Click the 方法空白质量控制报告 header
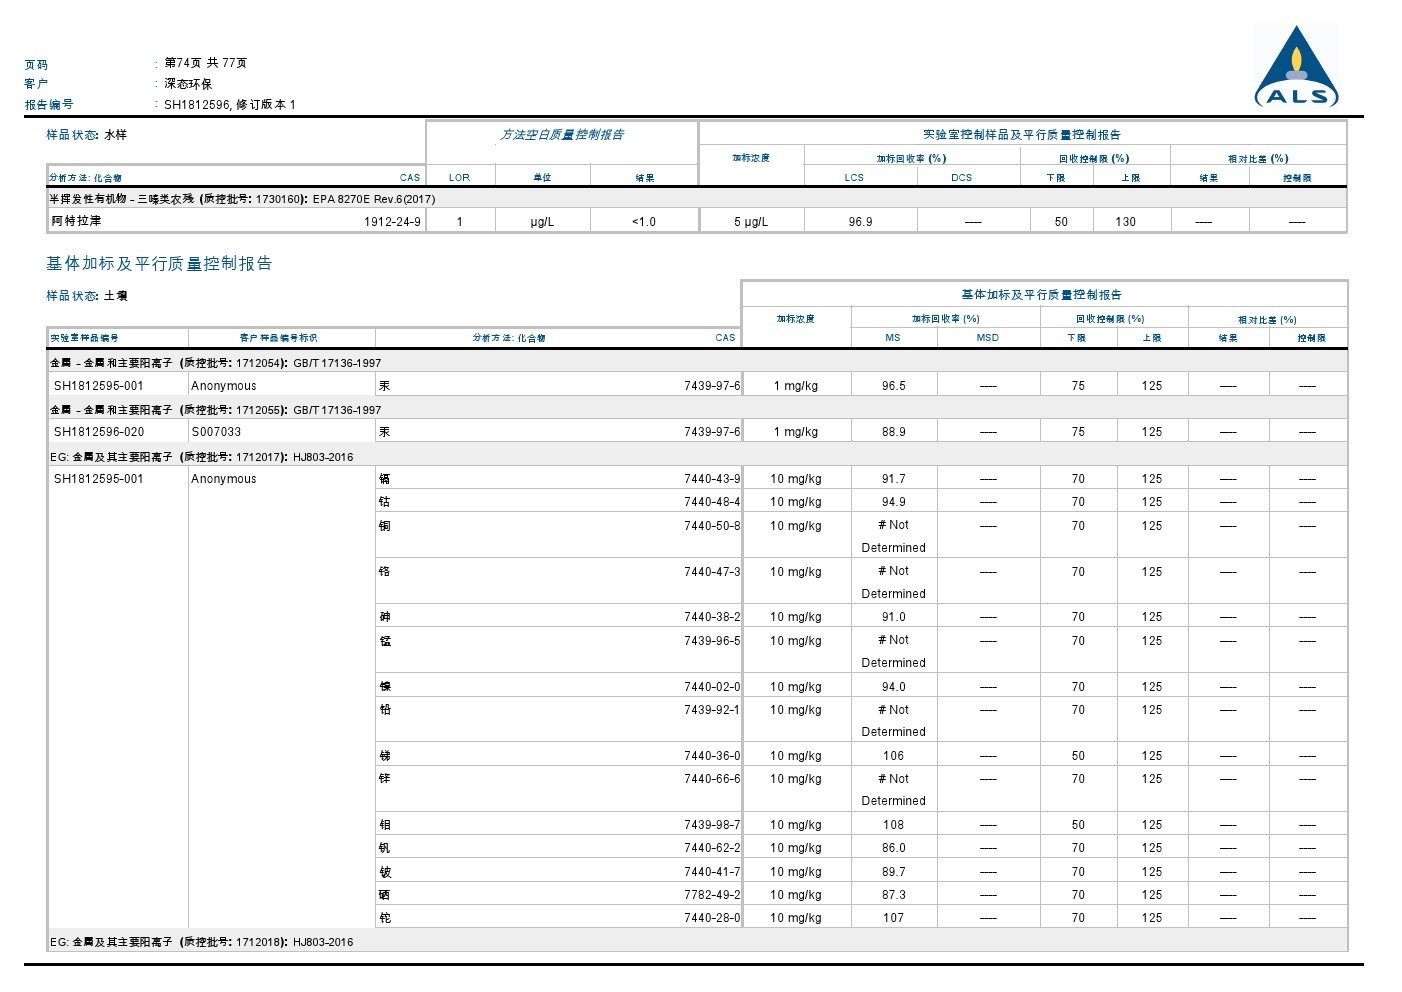 [562, 135]
